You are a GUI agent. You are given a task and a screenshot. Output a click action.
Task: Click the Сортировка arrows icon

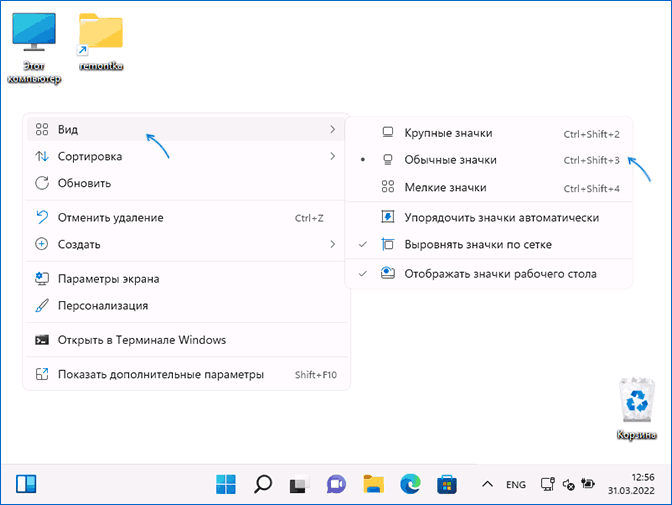tap(42, 156)
